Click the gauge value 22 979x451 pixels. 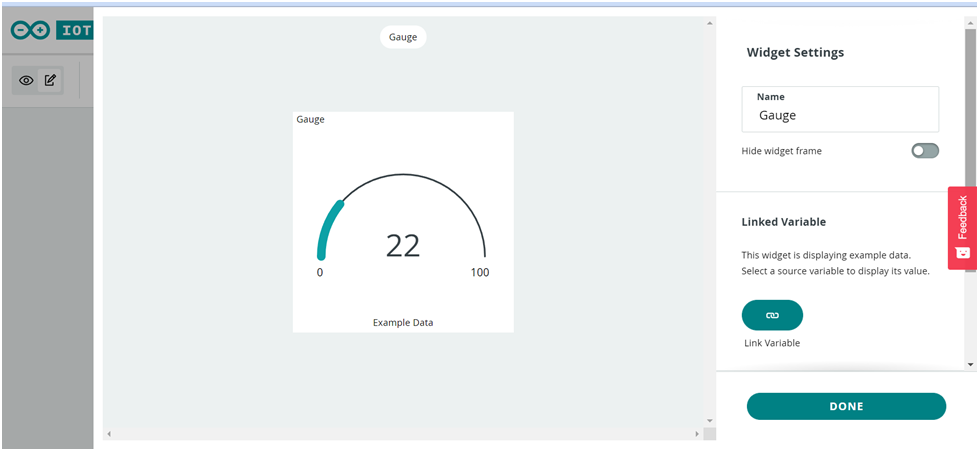[403, 245]
